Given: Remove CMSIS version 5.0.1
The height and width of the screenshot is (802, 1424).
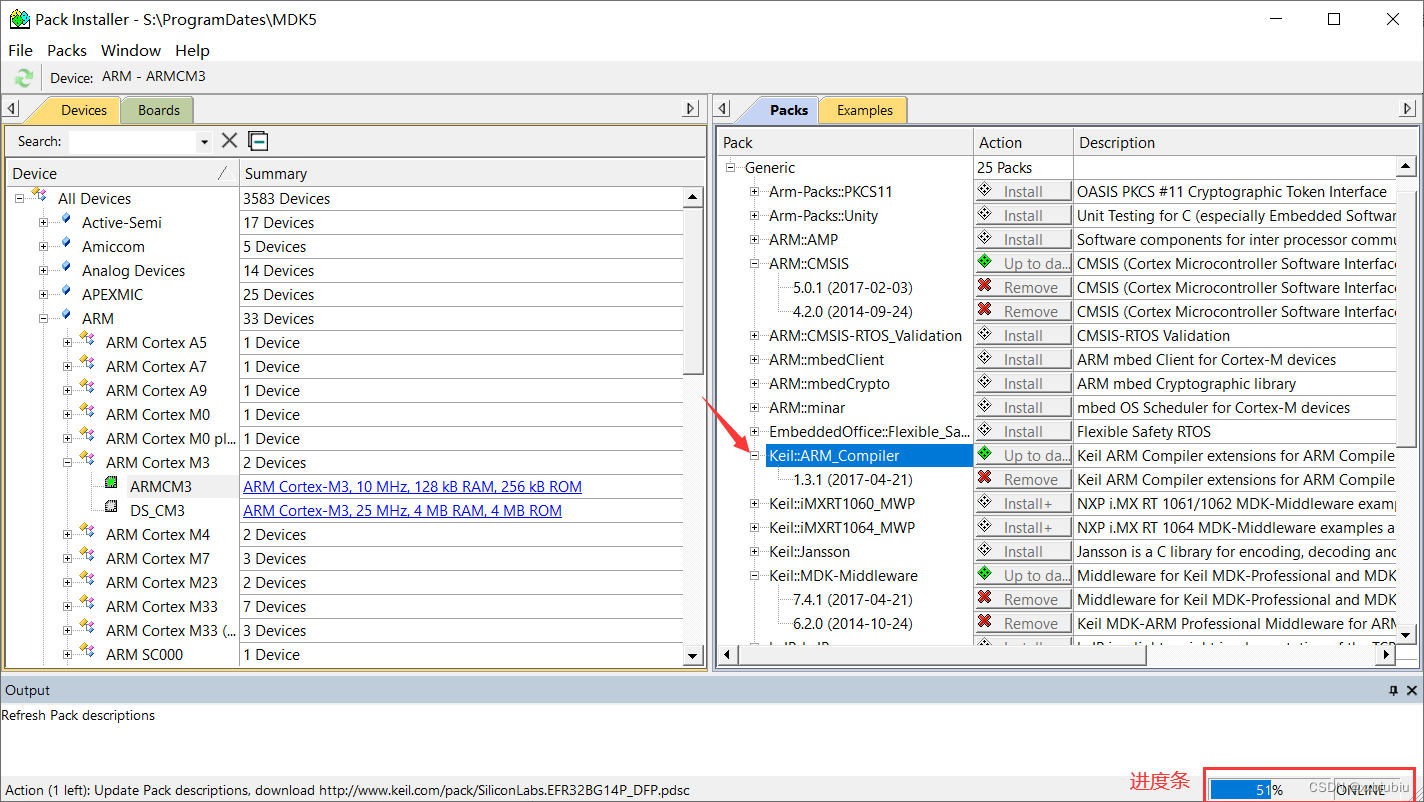Looking at the screenshot, I should 1023,288.
